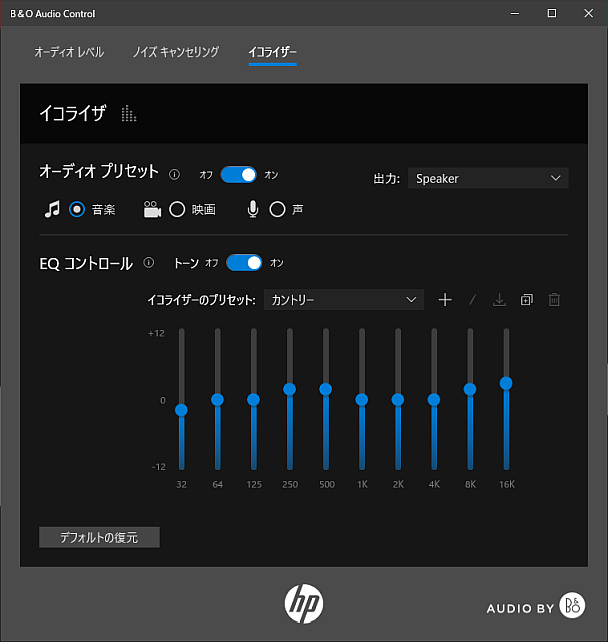Click the 250 Hz slider handle
The width and height of the screenshot is (608, 642).
tap(289, 389)
